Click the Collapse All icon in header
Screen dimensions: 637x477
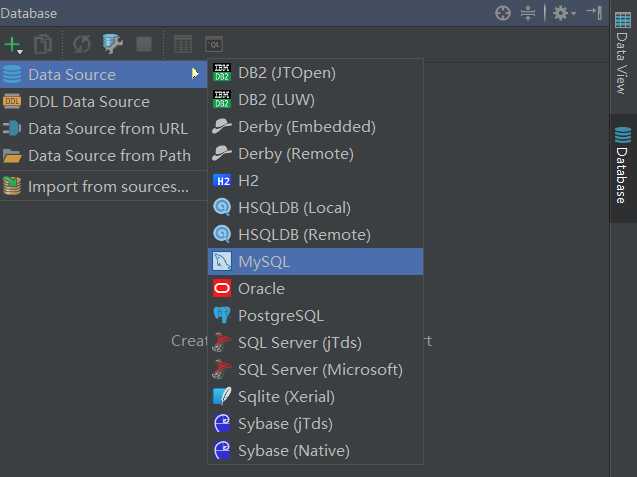pos(528,13)
